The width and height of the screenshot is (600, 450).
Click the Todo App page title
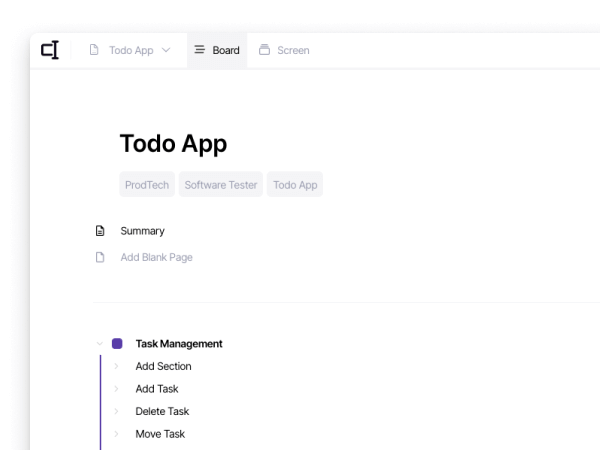point(173,144)
